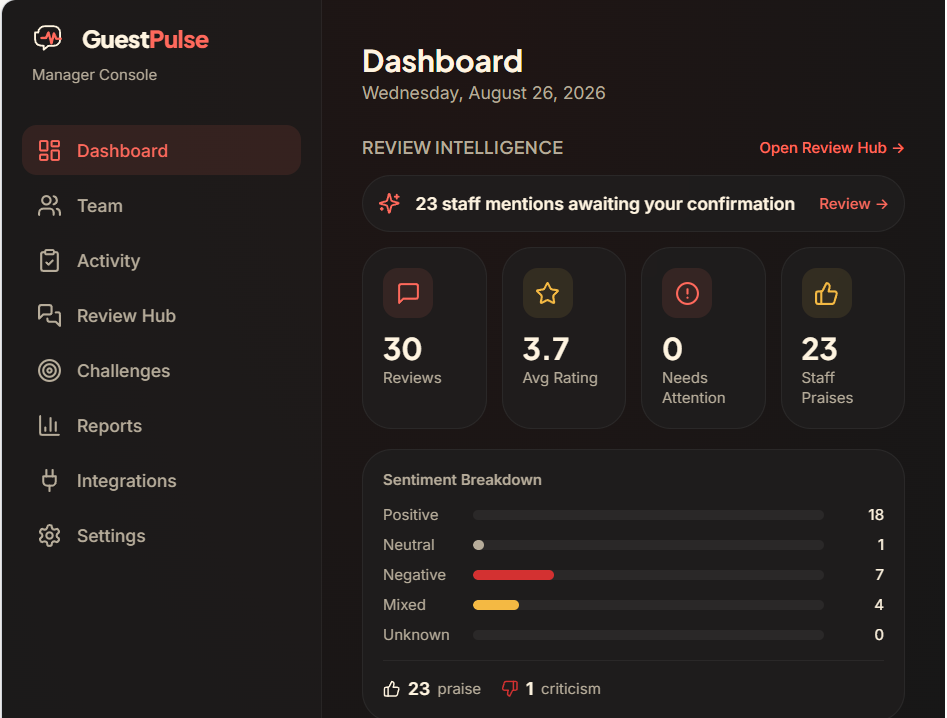This screenshot has height=718, width=947.
Task: Click the Reports bar chart icon
Action: pos(50,426)
